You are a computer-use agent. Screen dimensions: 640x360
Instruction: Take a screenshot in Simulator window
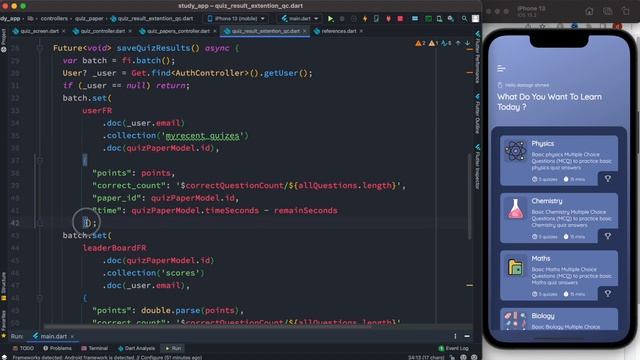pyautogui.click(x=608, y=11)
